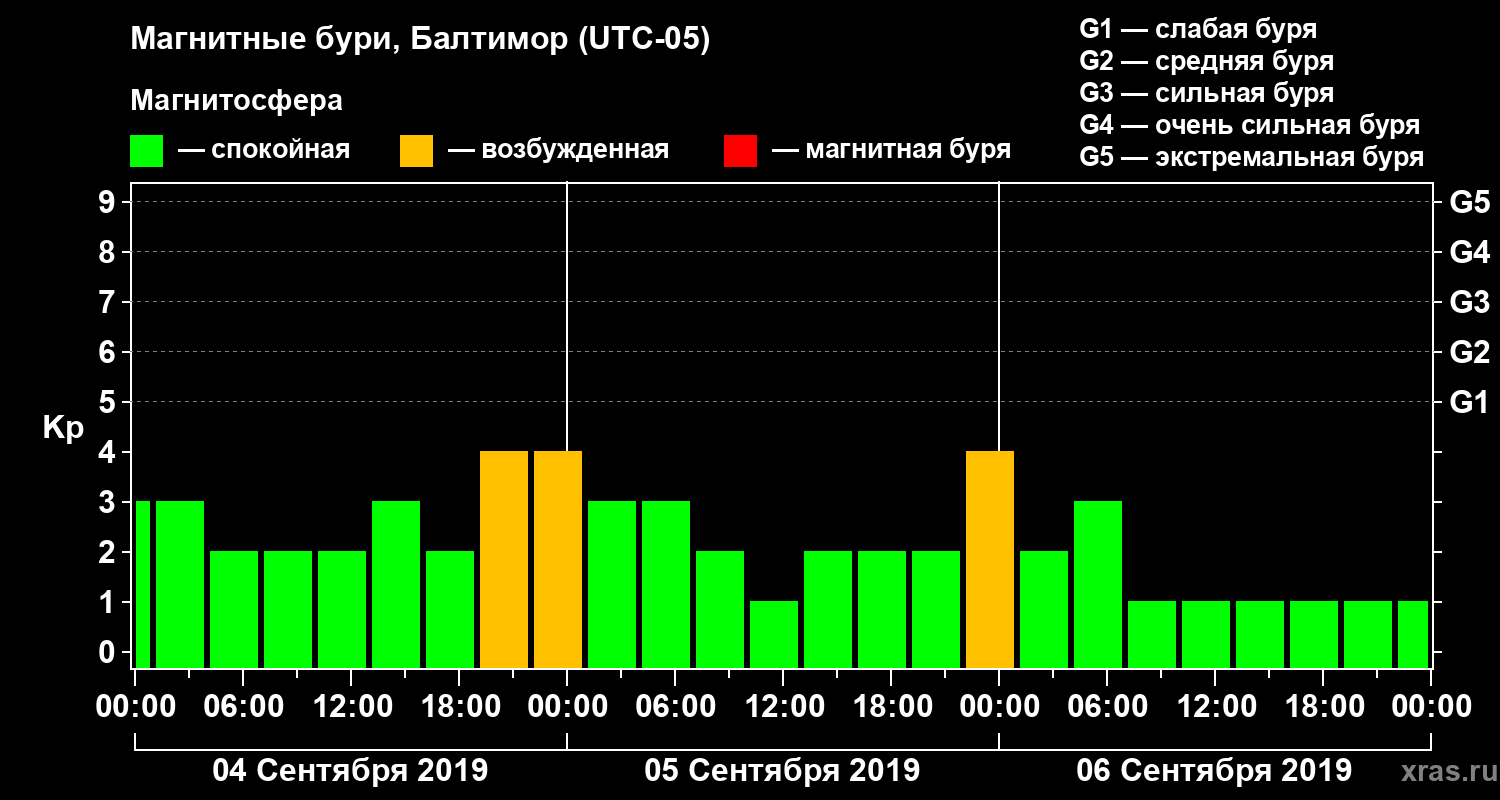This screenshot has width=1500, height=800.
Task: Click the green спокойная legend swatch
Action: pos(146,151)
